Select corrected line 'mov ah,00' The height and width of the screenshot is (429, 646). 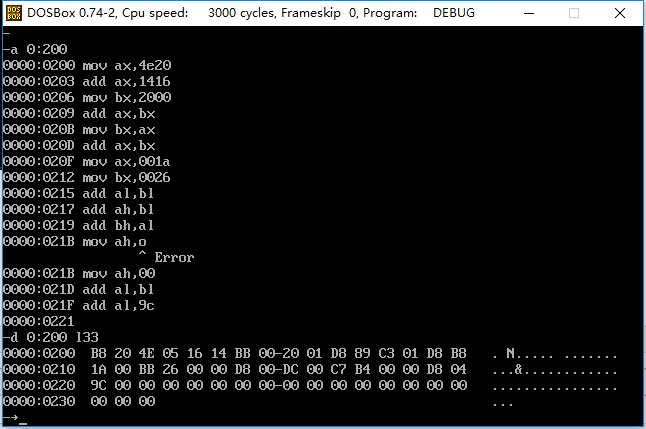click(x=79, y=274)
